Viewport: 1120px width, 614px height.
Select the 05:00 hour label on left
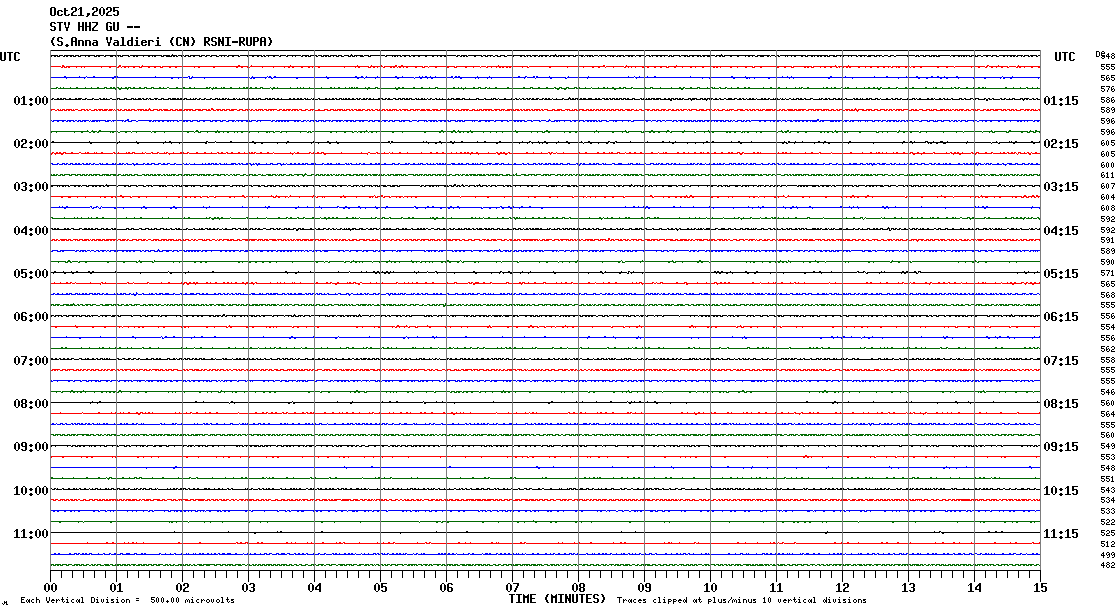pos(31,274)
